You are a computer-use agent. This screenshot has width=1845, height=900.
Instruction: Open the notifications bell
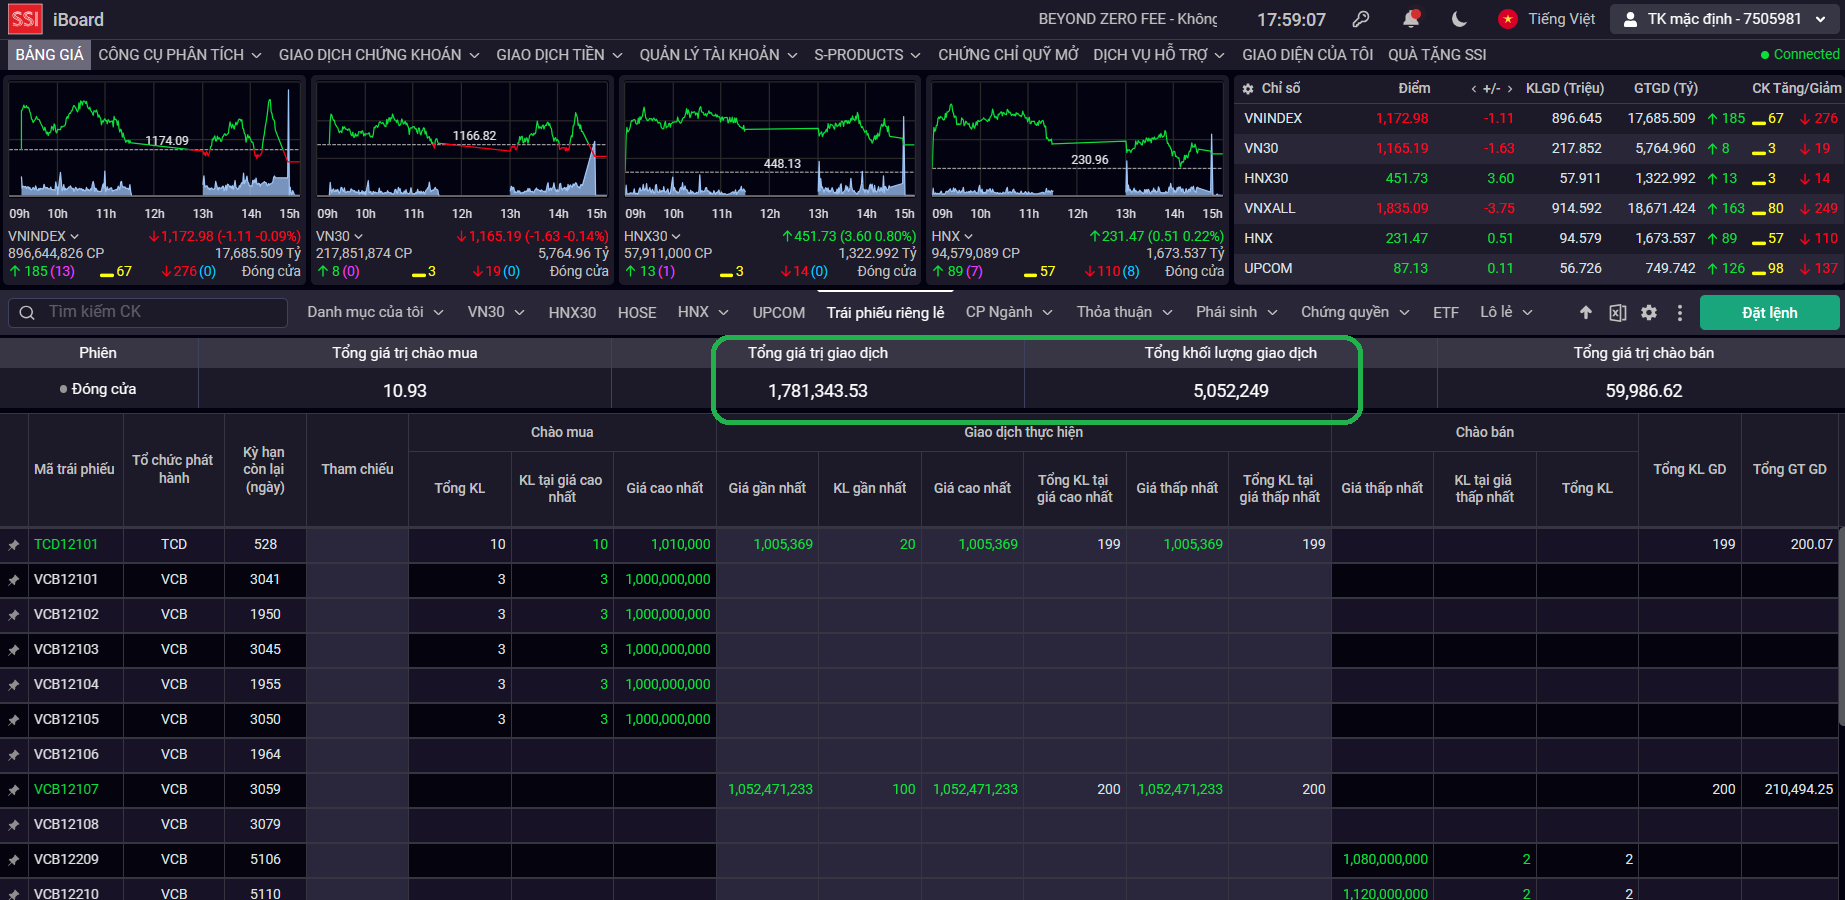1411,19
